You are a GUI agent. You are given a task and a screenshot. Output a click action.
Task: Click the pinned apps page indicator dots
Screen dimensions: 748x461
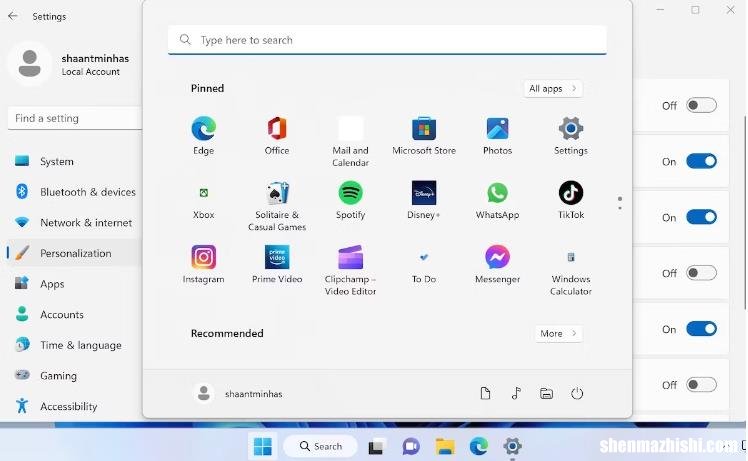619,203
